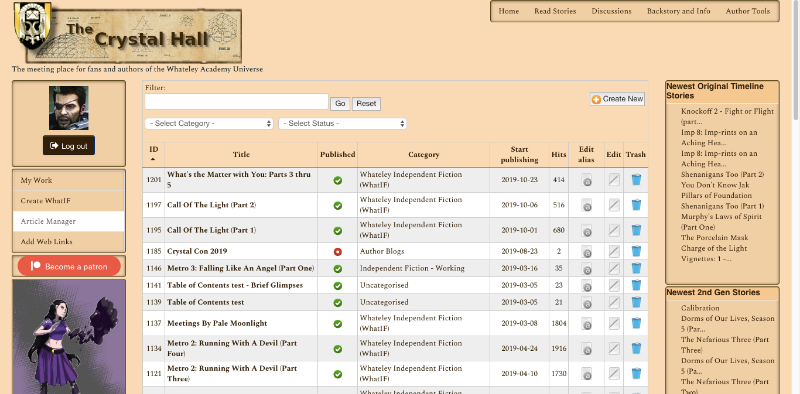Click Become a patron button
The image size is (800, 394).
point(69,266)
